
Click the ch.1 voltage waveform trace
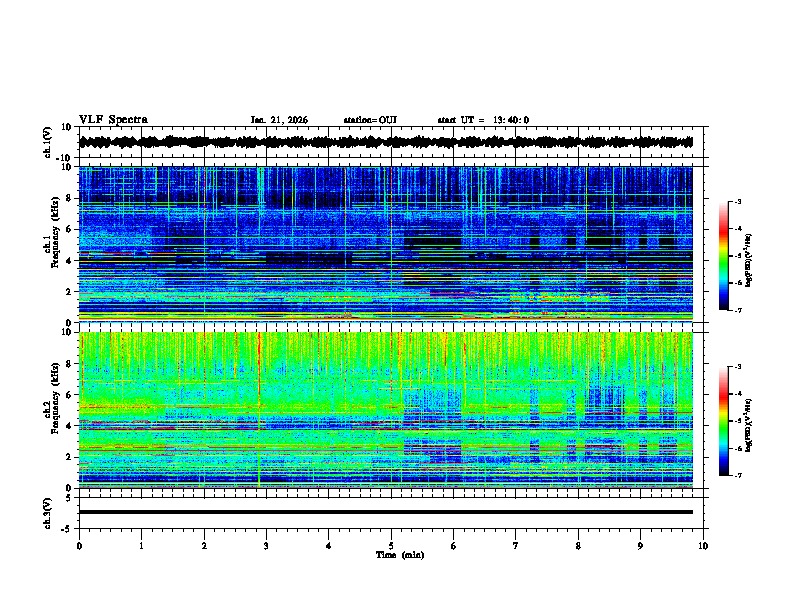[386, 142]
